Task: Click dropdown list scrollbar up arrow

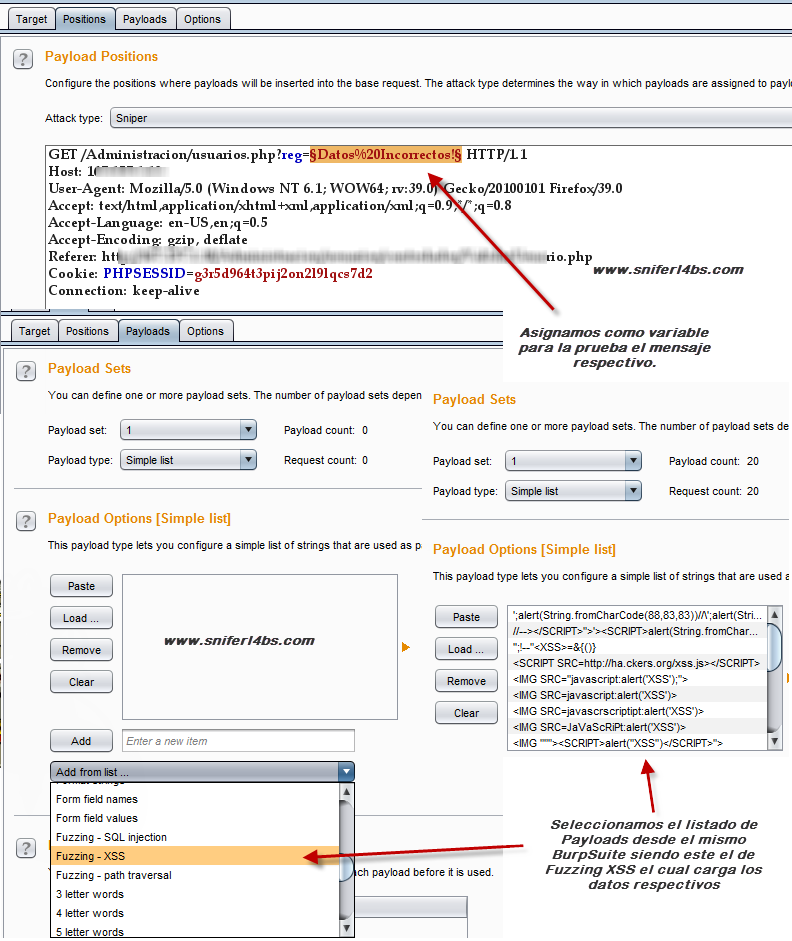Action: (346, 792)
